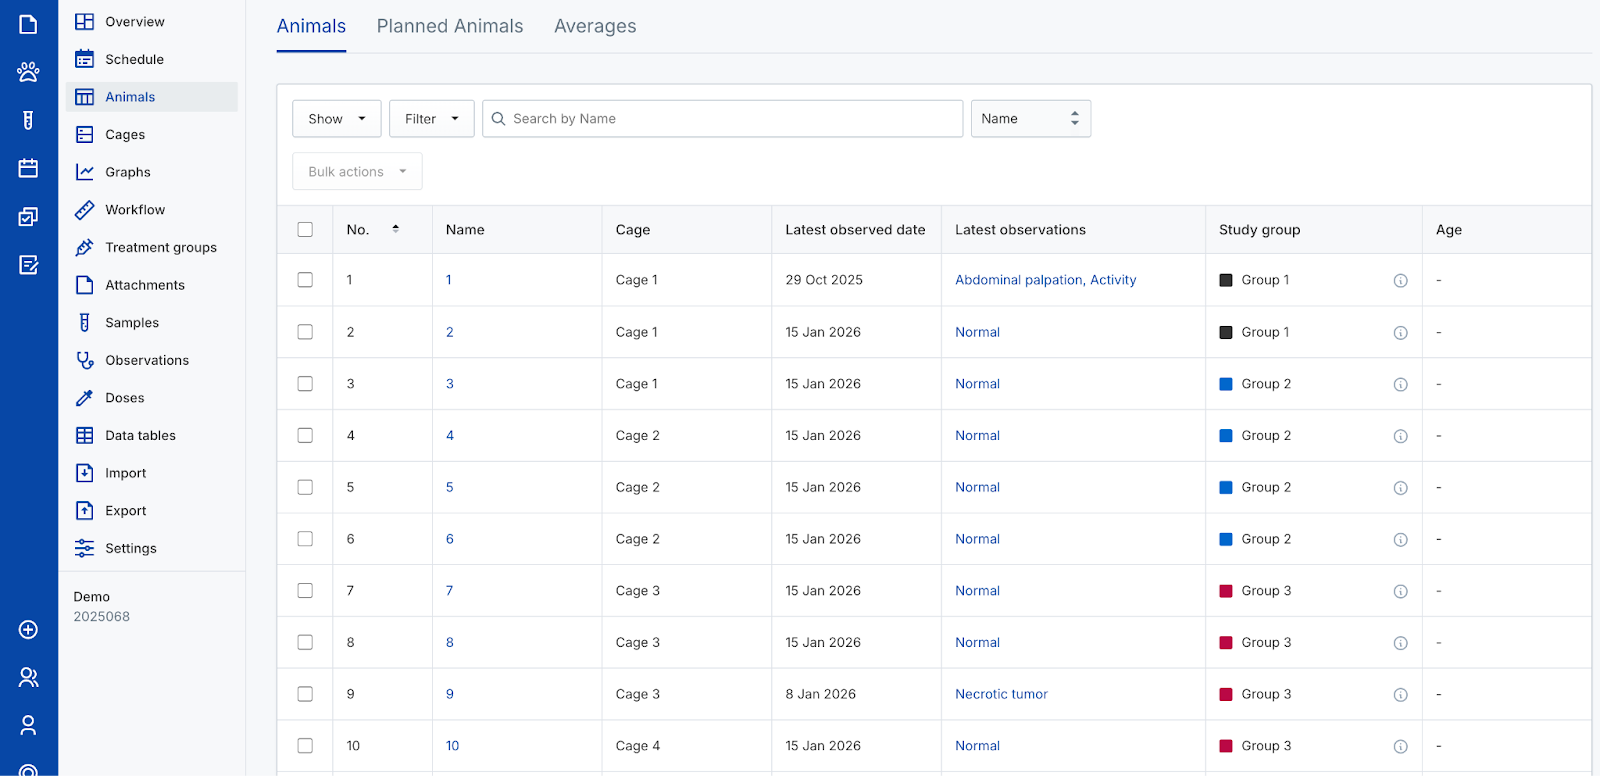Expand the Filter dropdown
Screen dimensions: 1600x776
[x=431, y=119]
